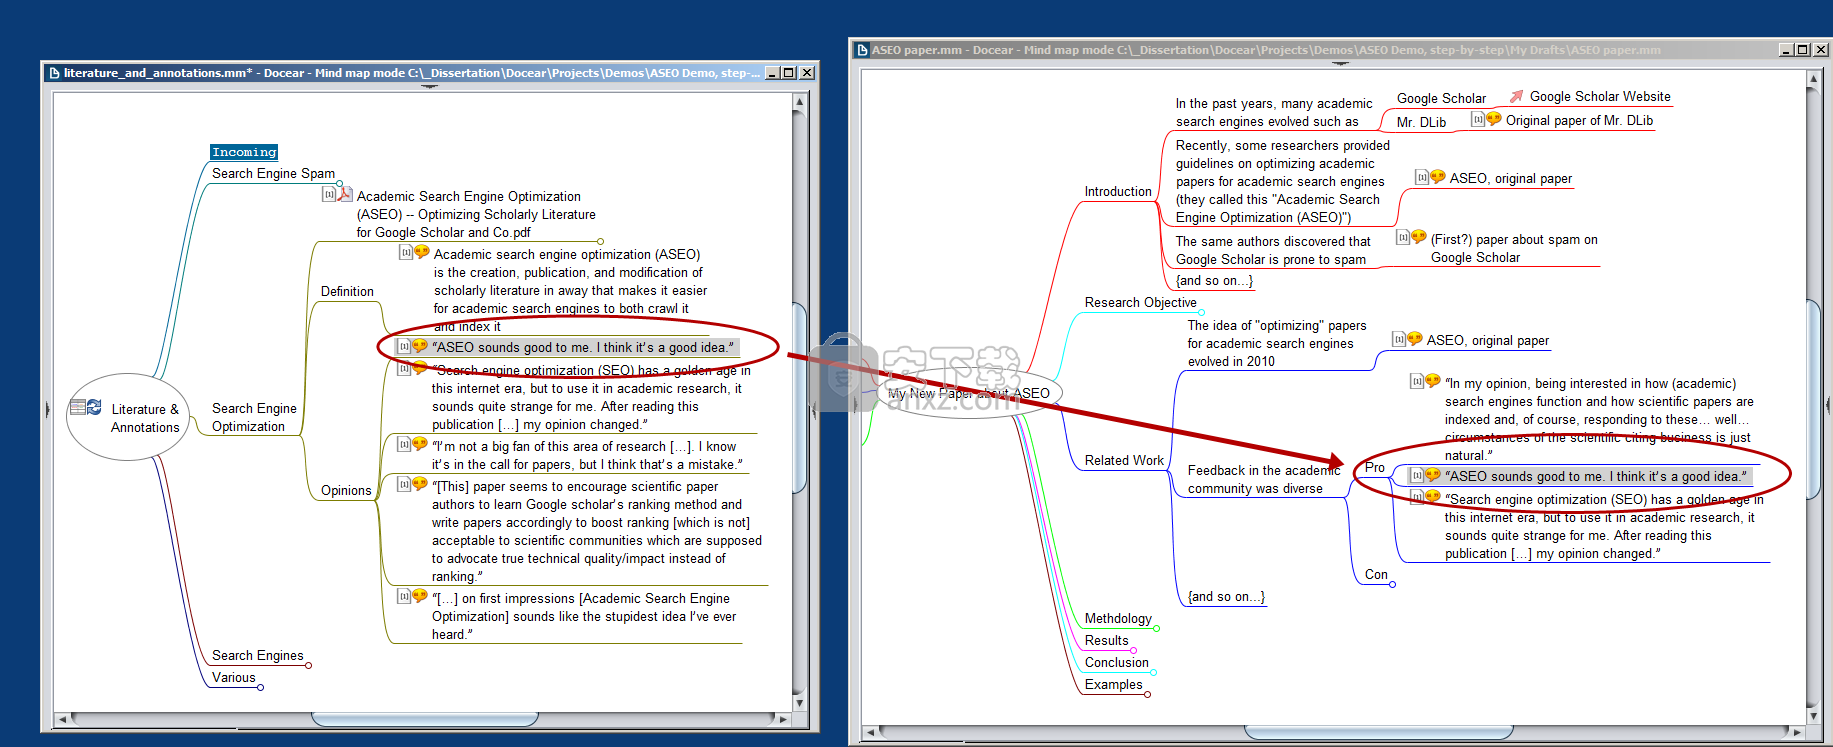Click comment icon of 'In my opinion, being interested' note
This screenshot has width=1833, height=747.
(1432, 381)
